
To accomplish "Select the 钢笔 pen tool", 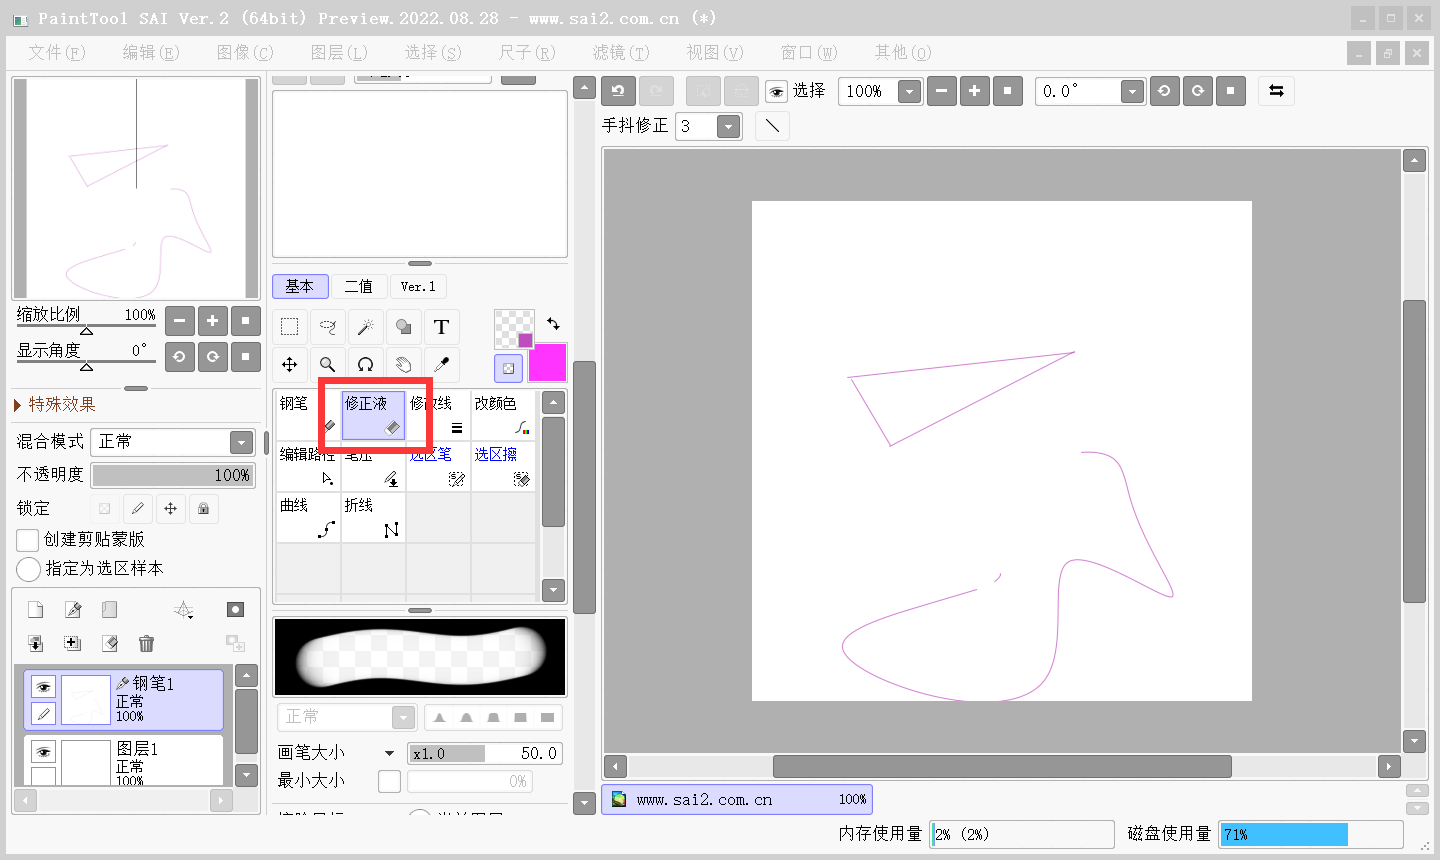I will [x=307, y=415].
